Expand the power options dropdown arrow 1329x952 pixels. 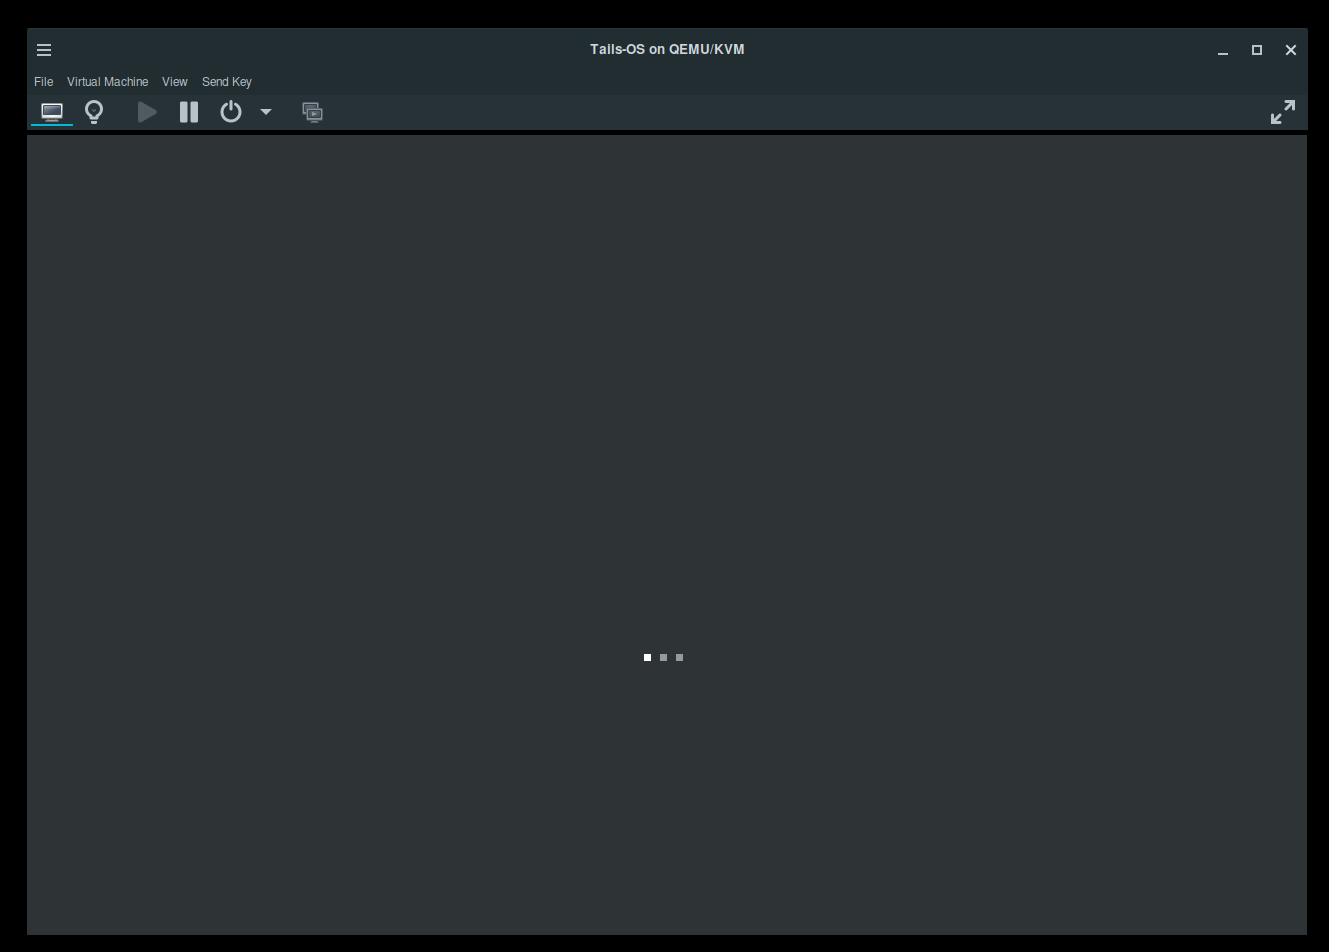[266, 112]
